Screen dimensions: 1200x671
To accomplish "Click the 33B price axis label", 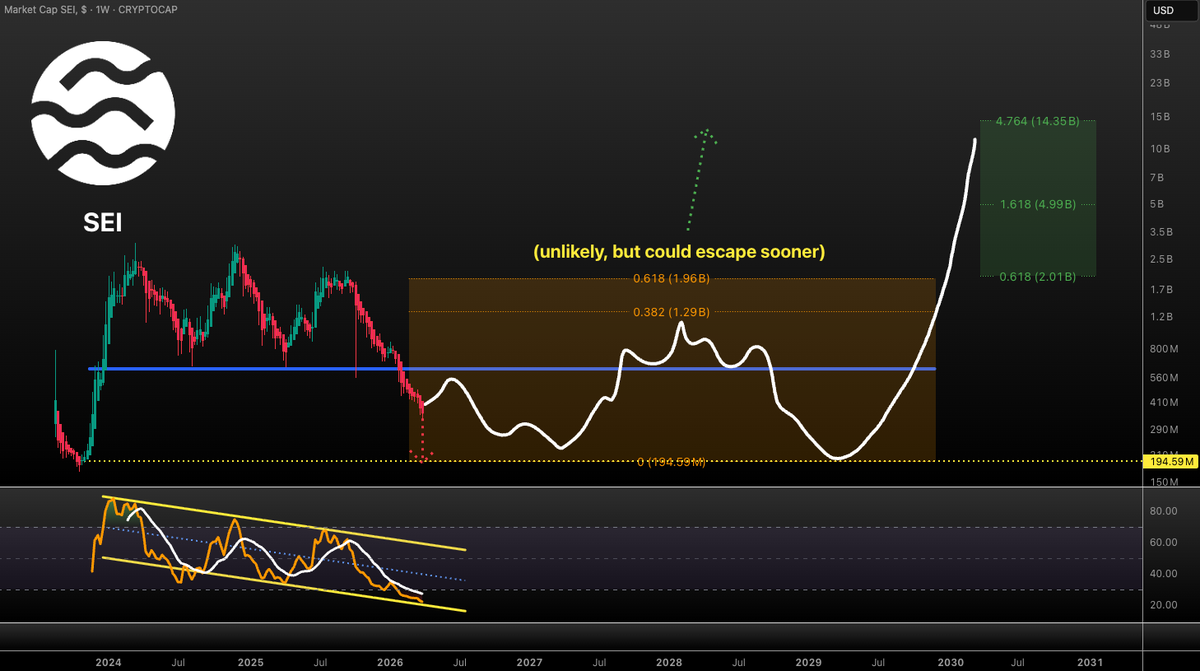I will [1161, 54].
